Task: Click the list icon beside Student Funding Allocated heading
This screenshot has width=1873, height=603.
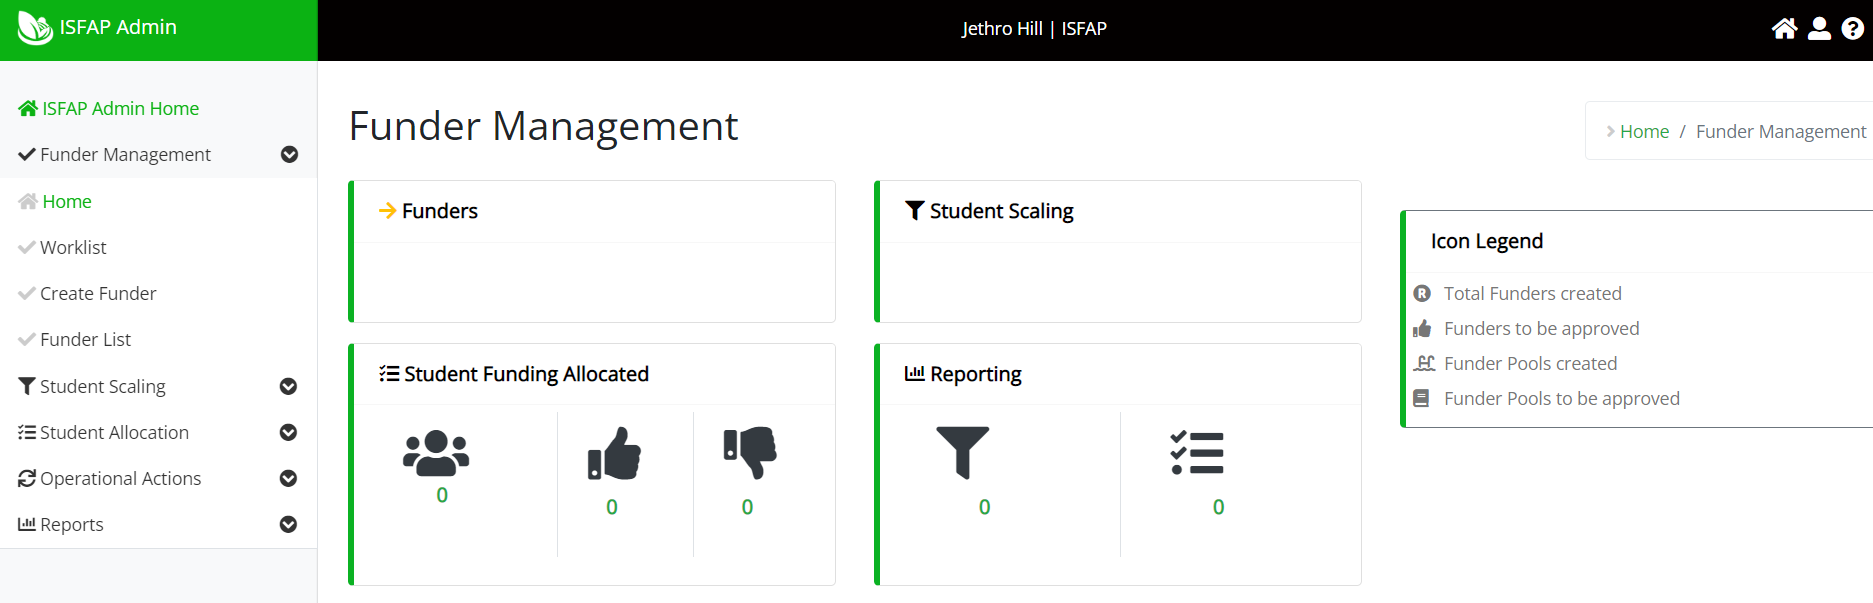Action: [389, 374]
